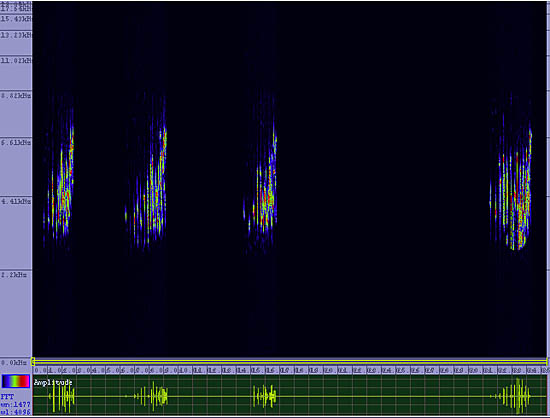
Task: Click the first call burst in the spectrogram
Action: (60, 175)
